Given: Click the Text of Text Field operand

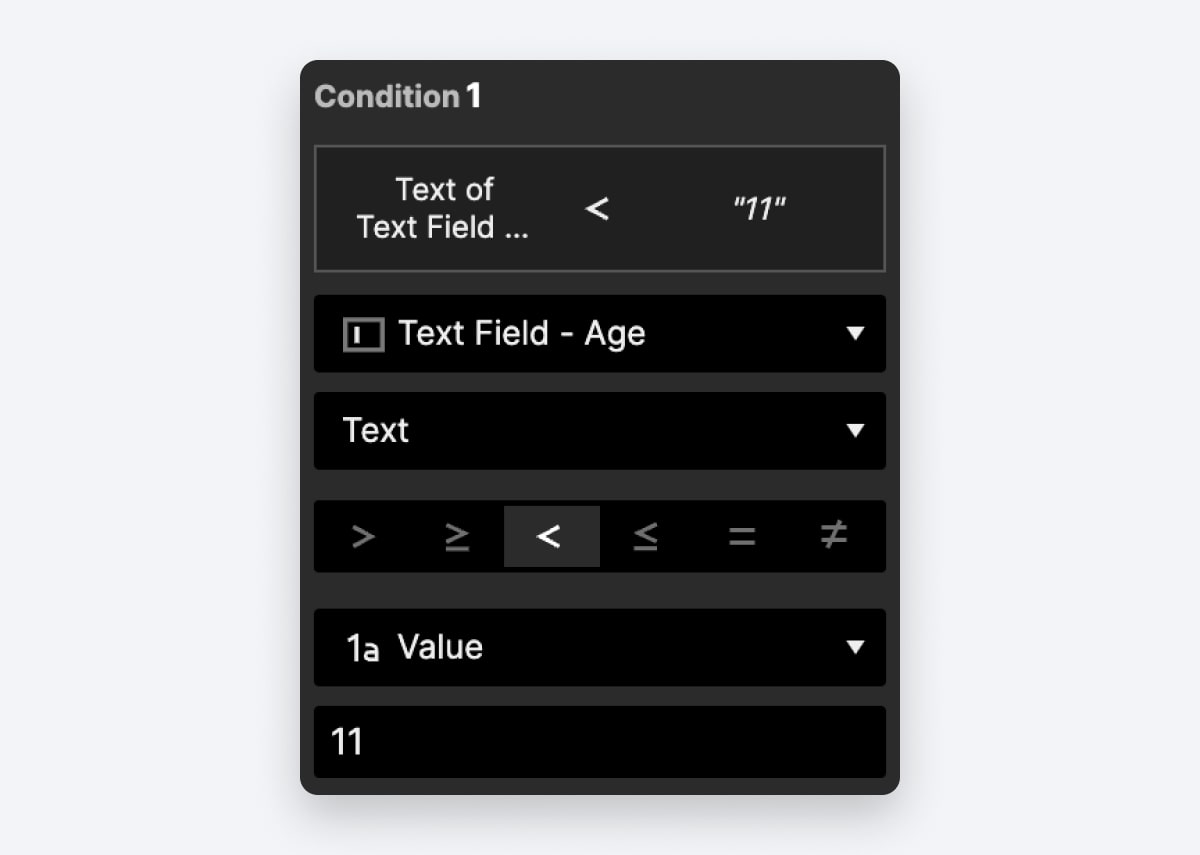Looking at the screenshot, I should point(446,208).
